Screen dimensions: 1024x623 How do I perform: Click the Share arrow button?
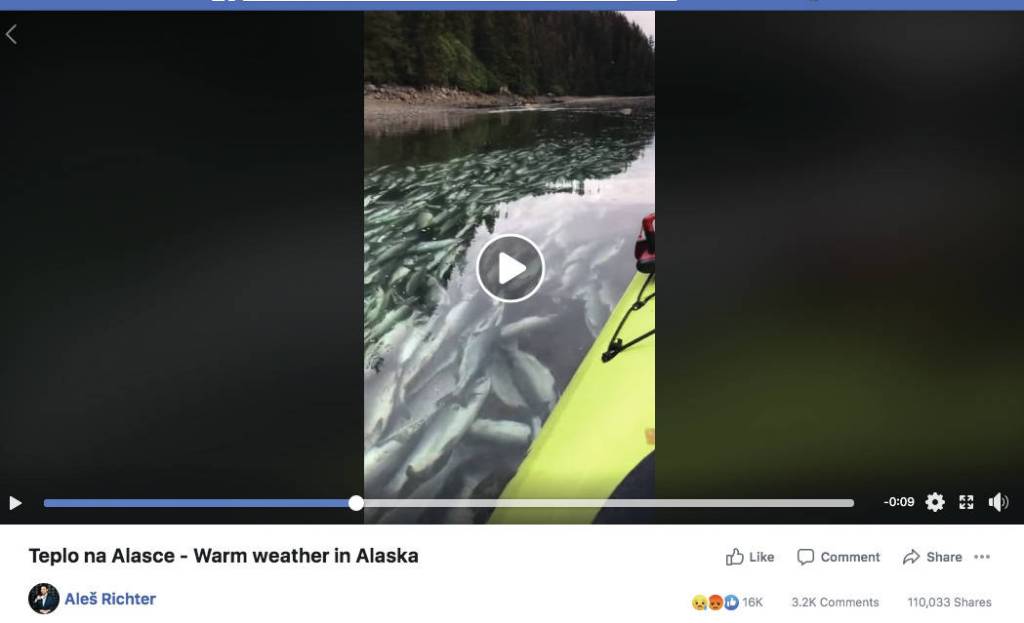(932, 557)
